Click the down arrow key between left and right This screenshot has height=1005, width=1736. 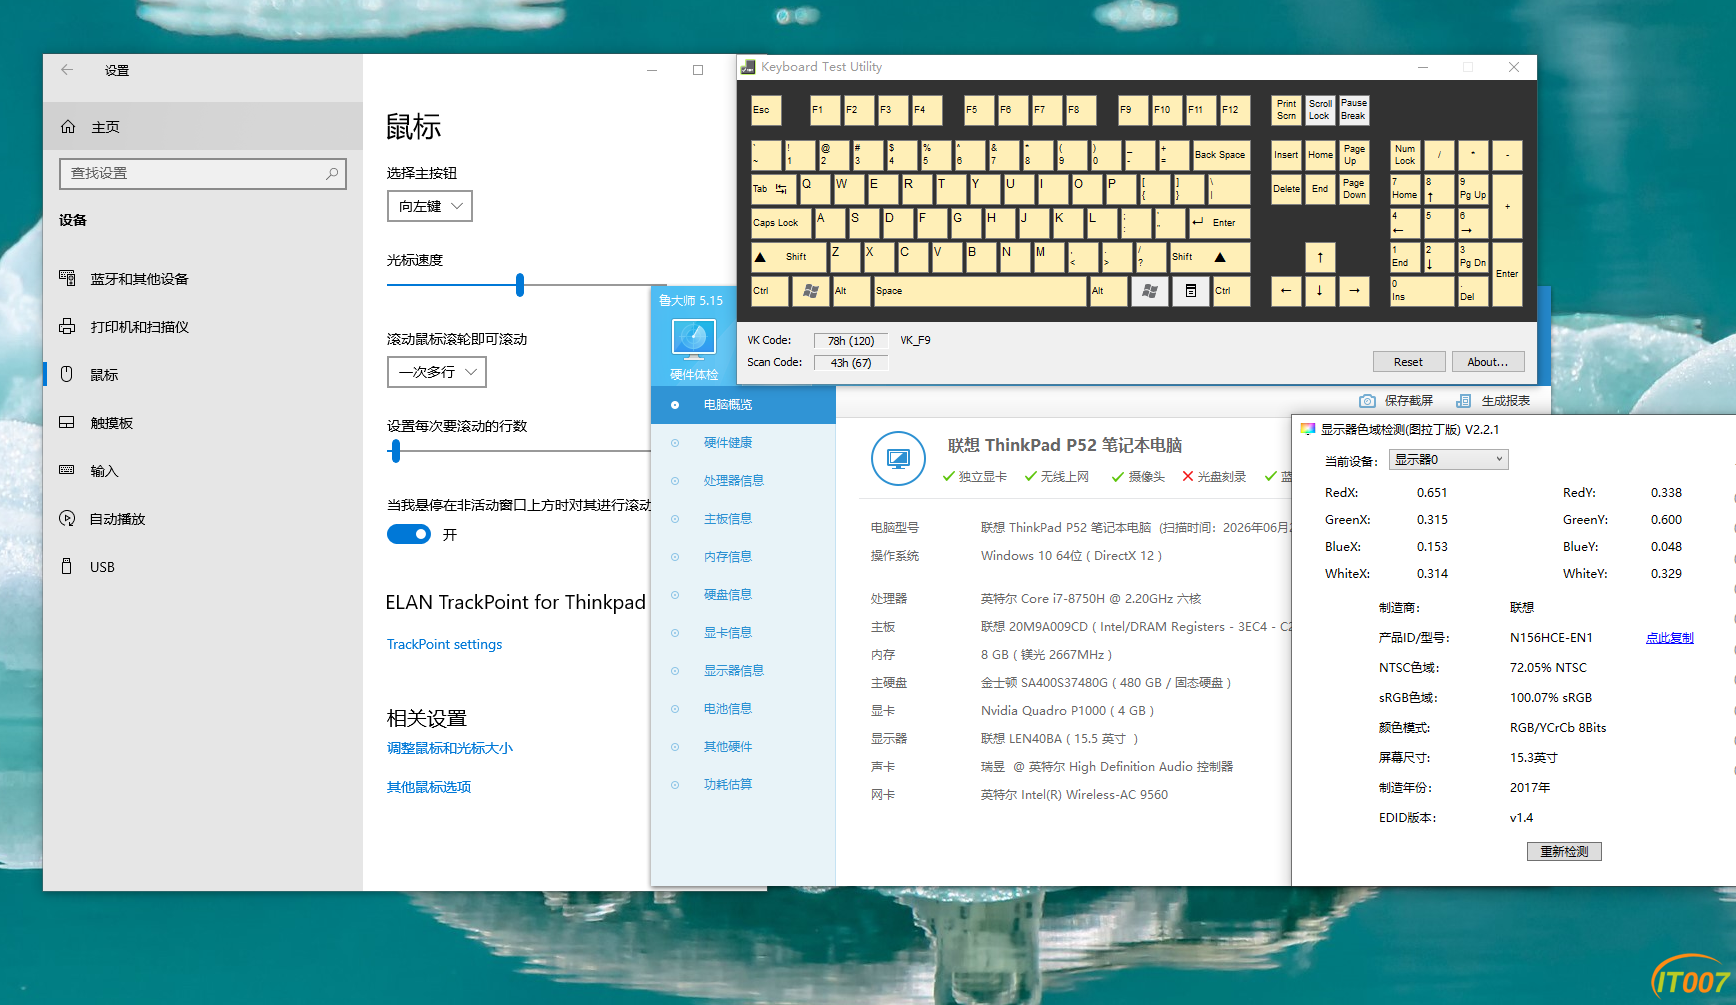coord(1320,291)
